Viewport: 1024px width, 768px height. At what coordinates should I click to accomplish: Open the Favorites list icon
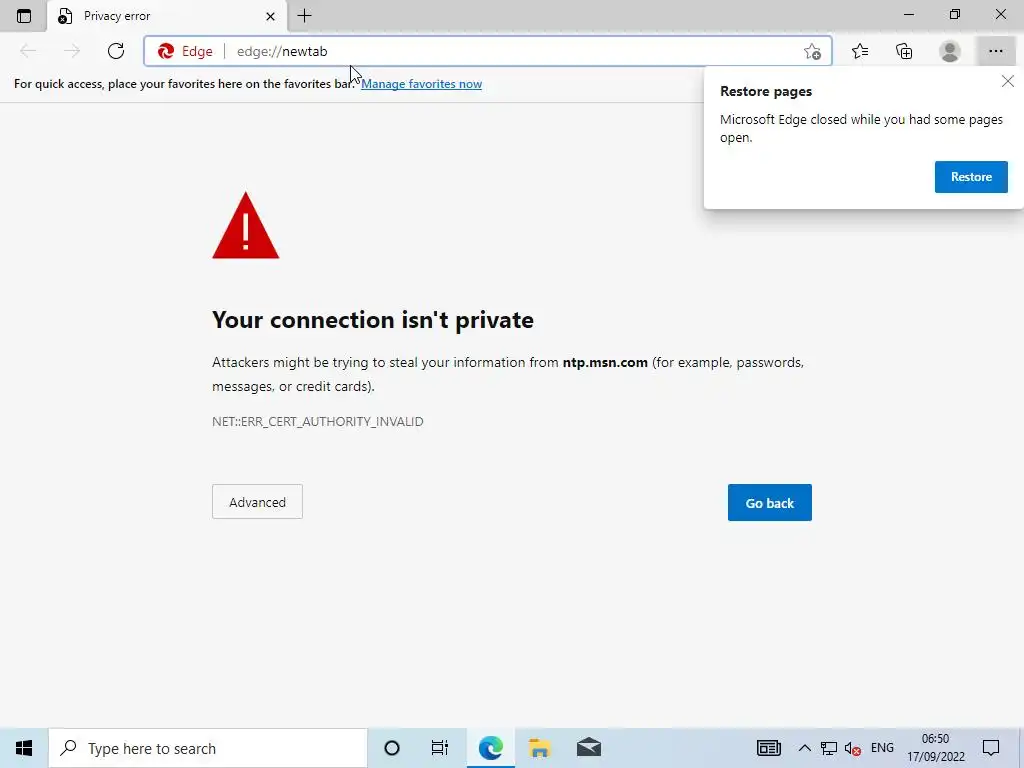[860, 51]
